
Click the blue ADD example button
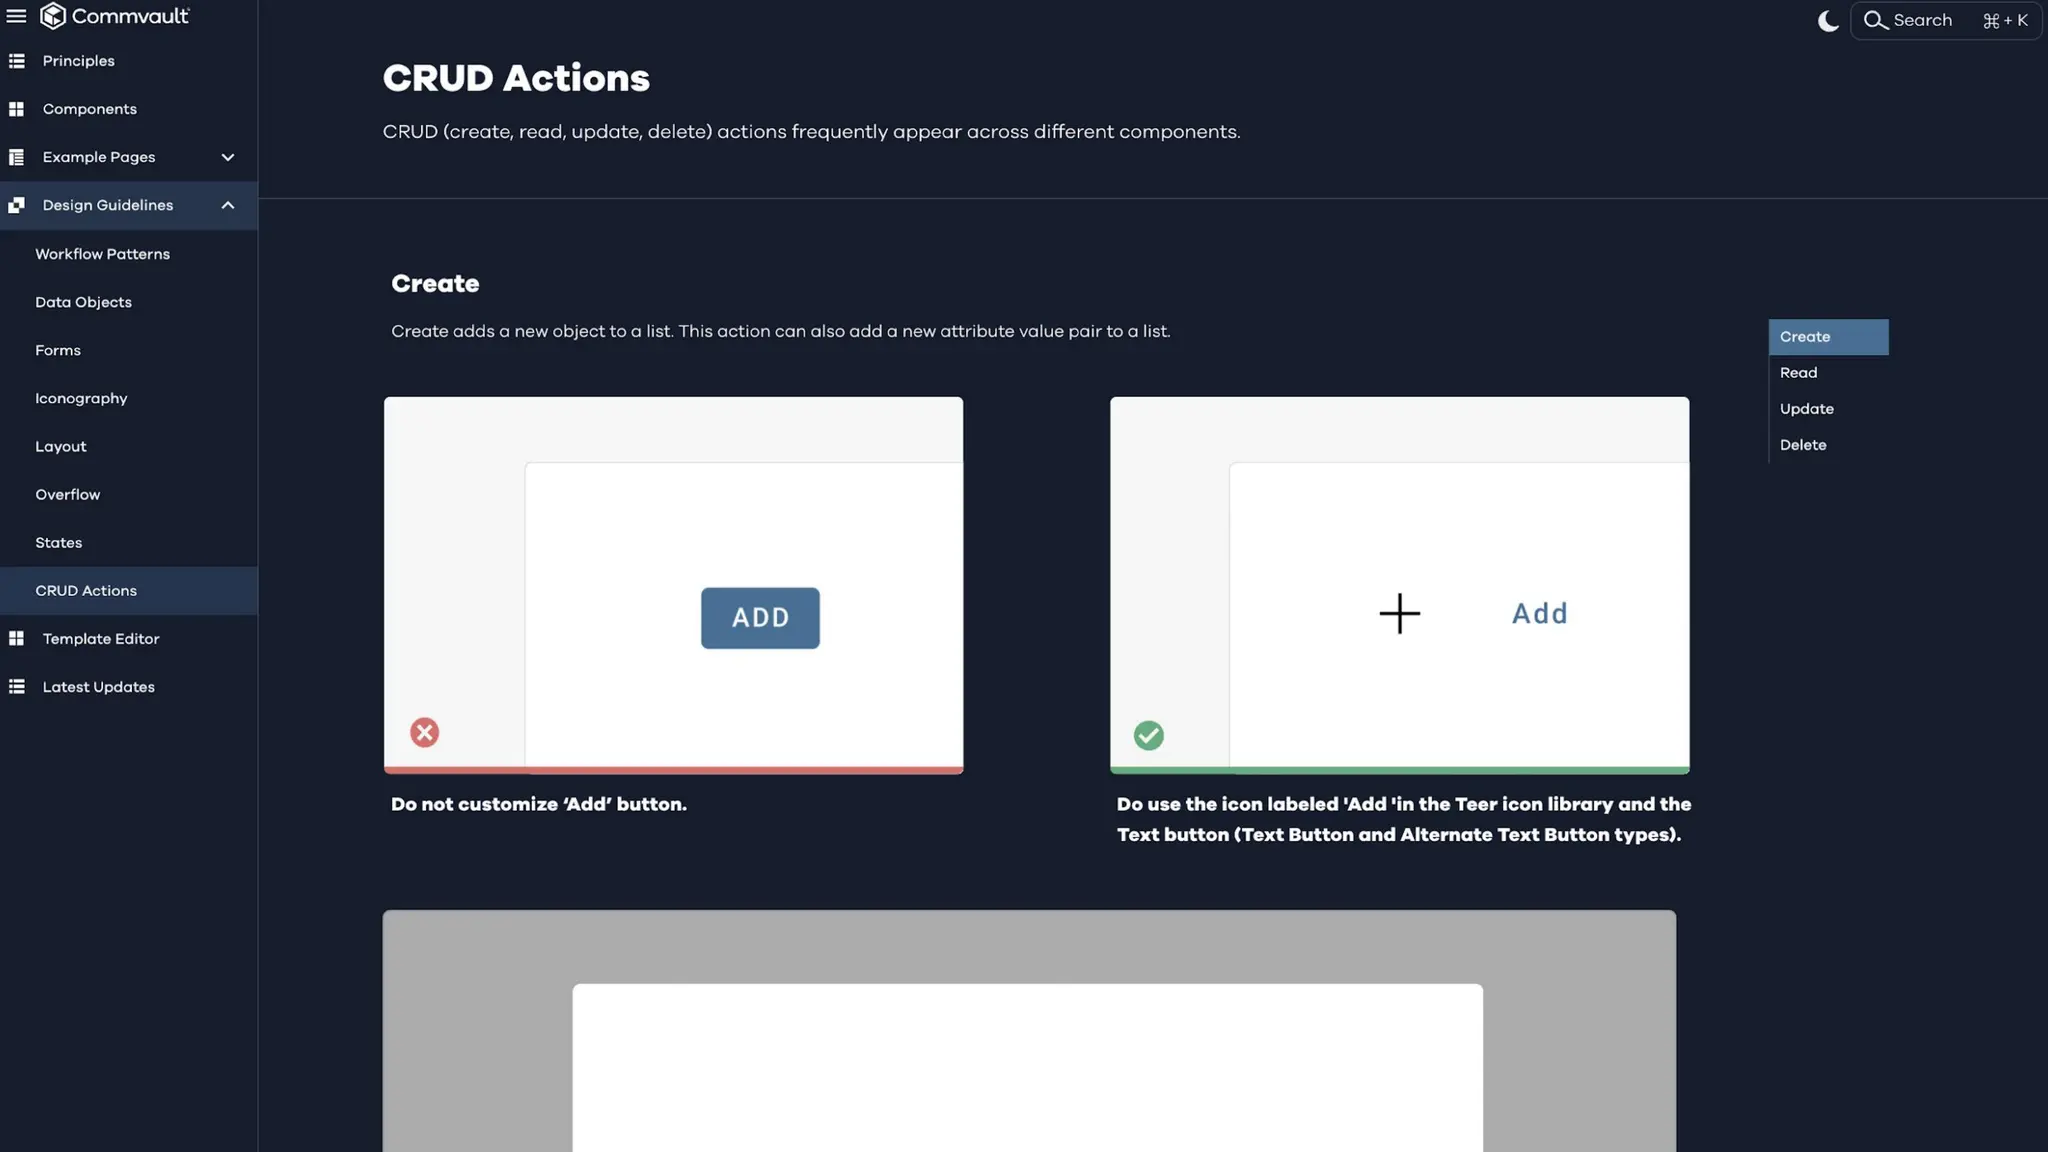[x=760, y=618]
